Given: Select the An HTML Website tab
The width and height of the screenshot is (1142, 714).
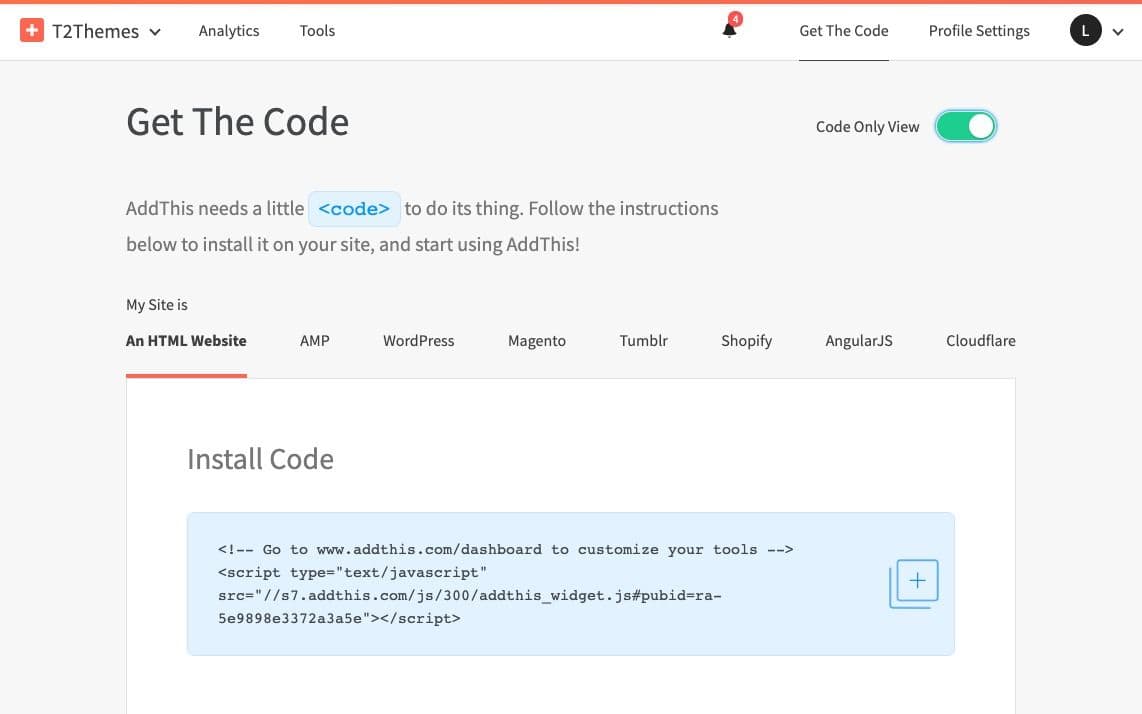Looking at the screenshot, I should [x=186, y=340].
